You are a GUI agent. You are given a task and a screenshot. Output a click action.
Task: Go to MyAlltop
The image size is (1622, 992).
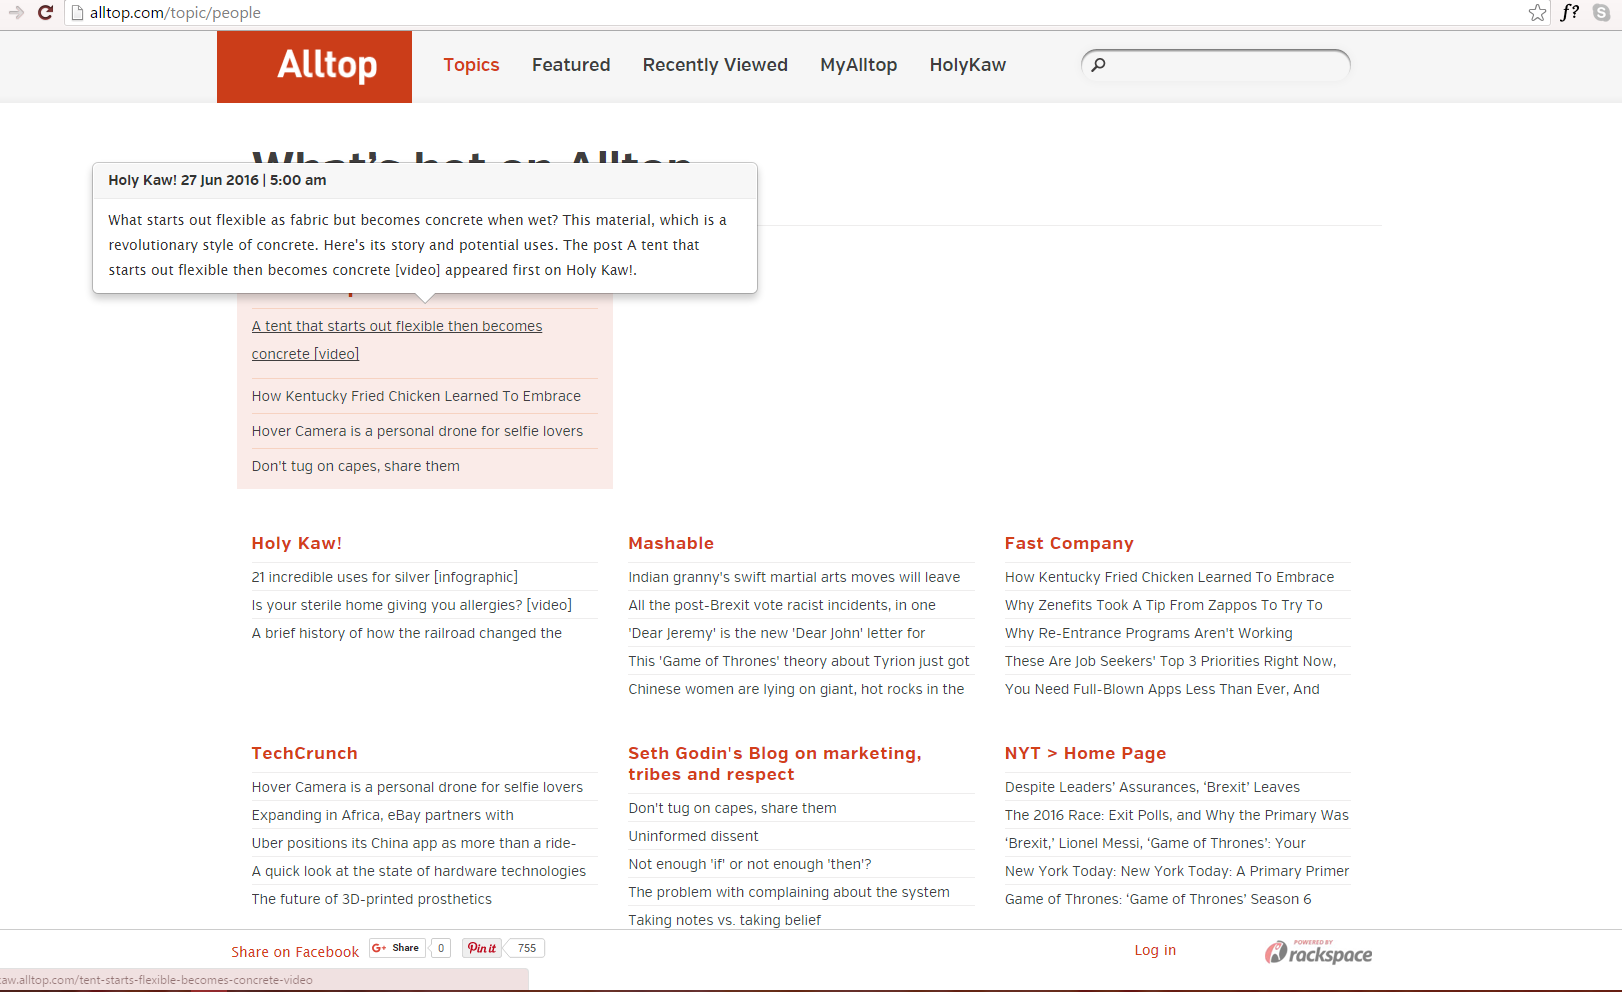click(858, 65)
